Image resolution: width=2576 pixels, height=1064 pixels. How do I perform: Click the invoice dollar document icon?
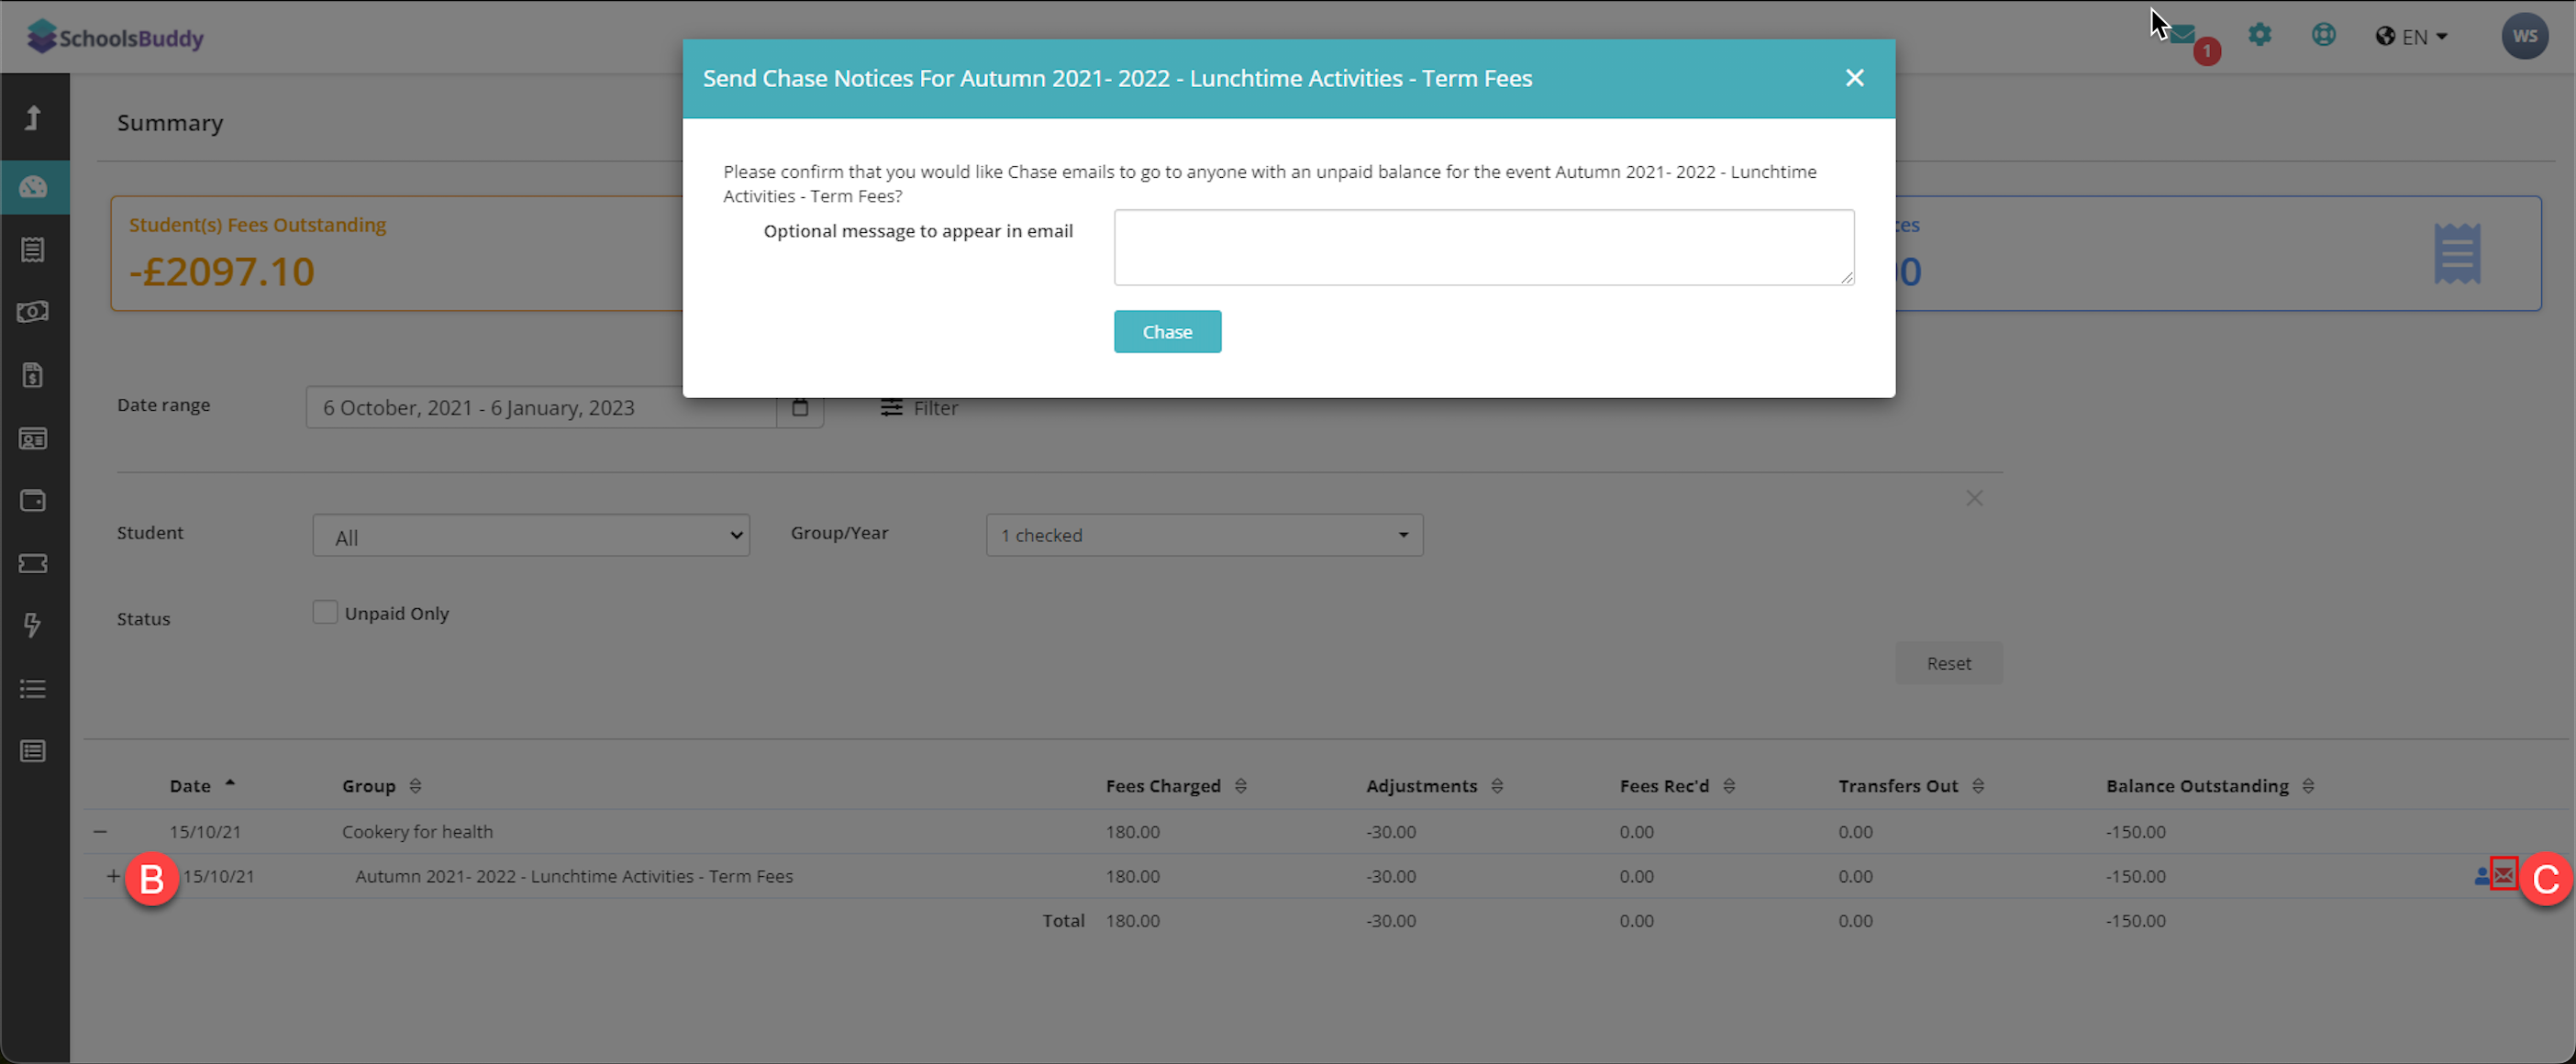pyautogui.click(x=33, y=375)
